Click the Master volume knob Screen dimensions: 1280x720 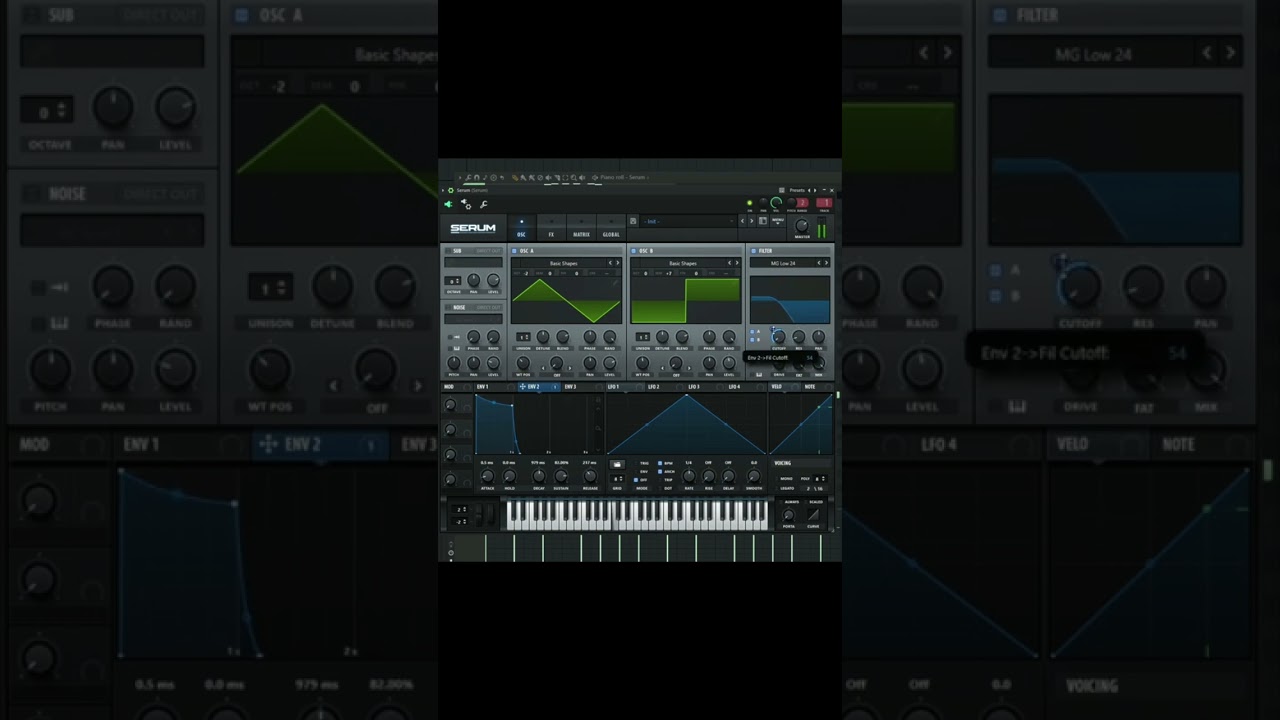802,226
